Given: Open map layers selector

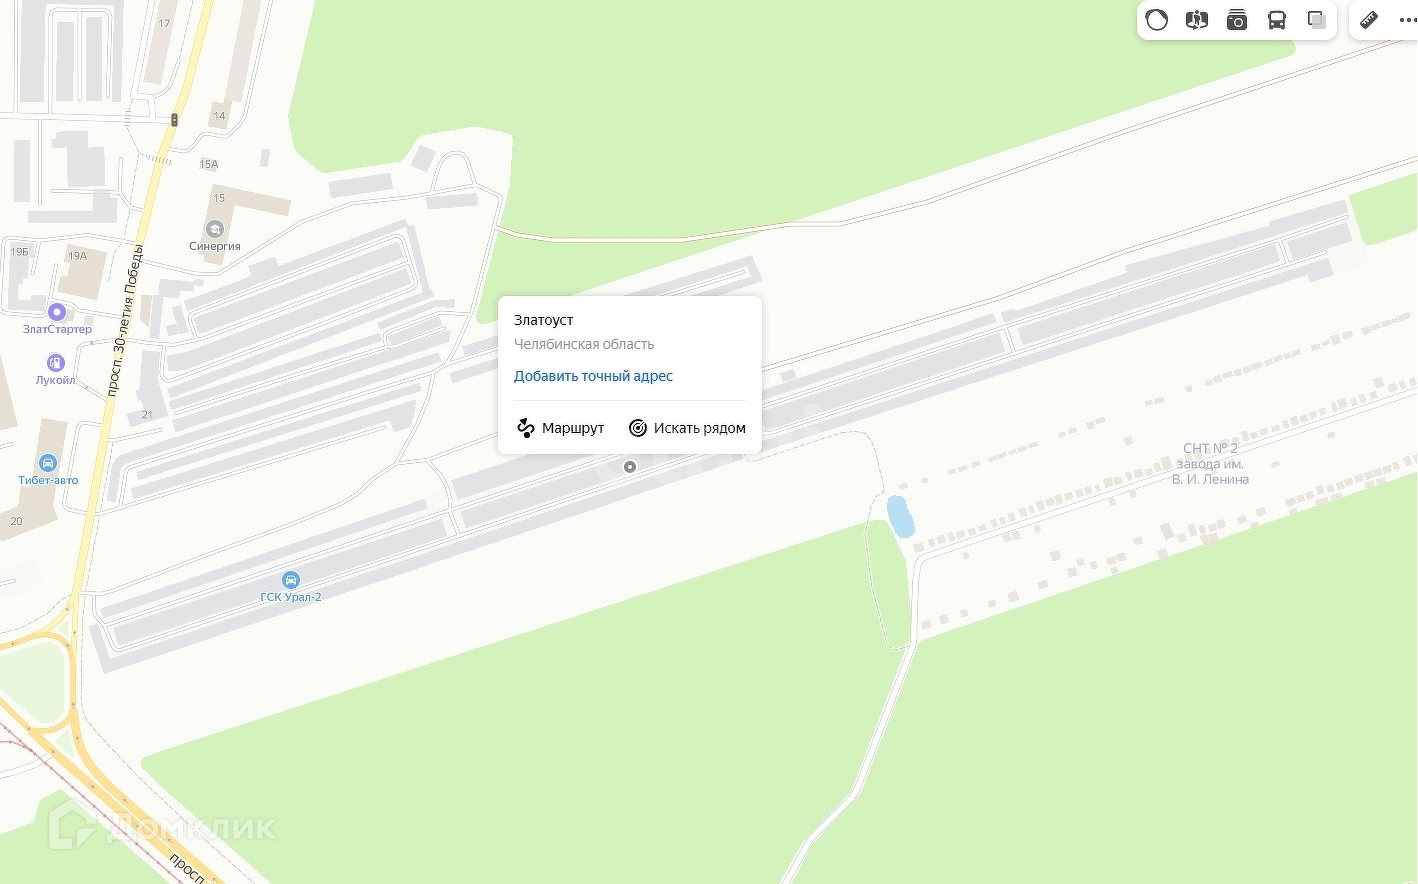Looking at the screenshot, I should (x=1317, y=20).
